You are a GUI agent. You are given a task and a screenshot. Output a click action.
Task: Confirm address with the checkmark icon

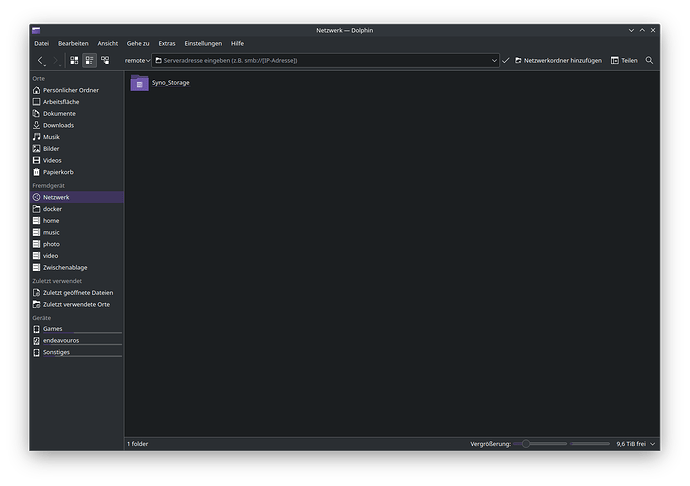point(506,60)
